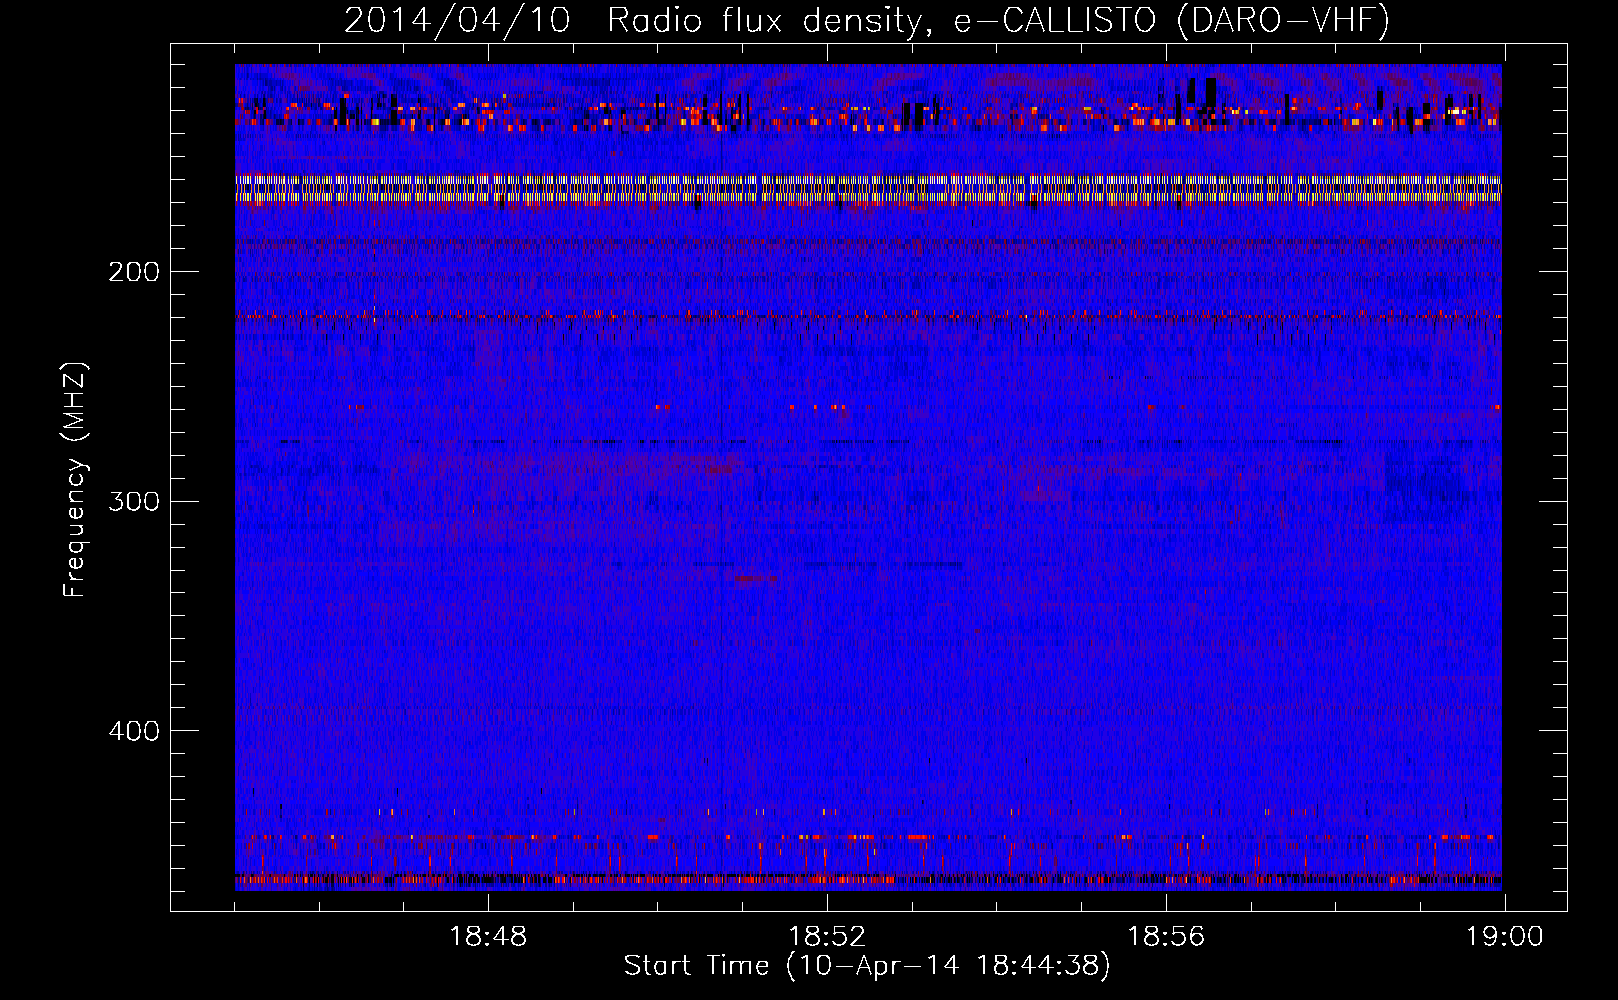The image size is (1618, 1000).
Task: Click the 'Frequency (MHZ)' axis label
Action: coord(75,480)
